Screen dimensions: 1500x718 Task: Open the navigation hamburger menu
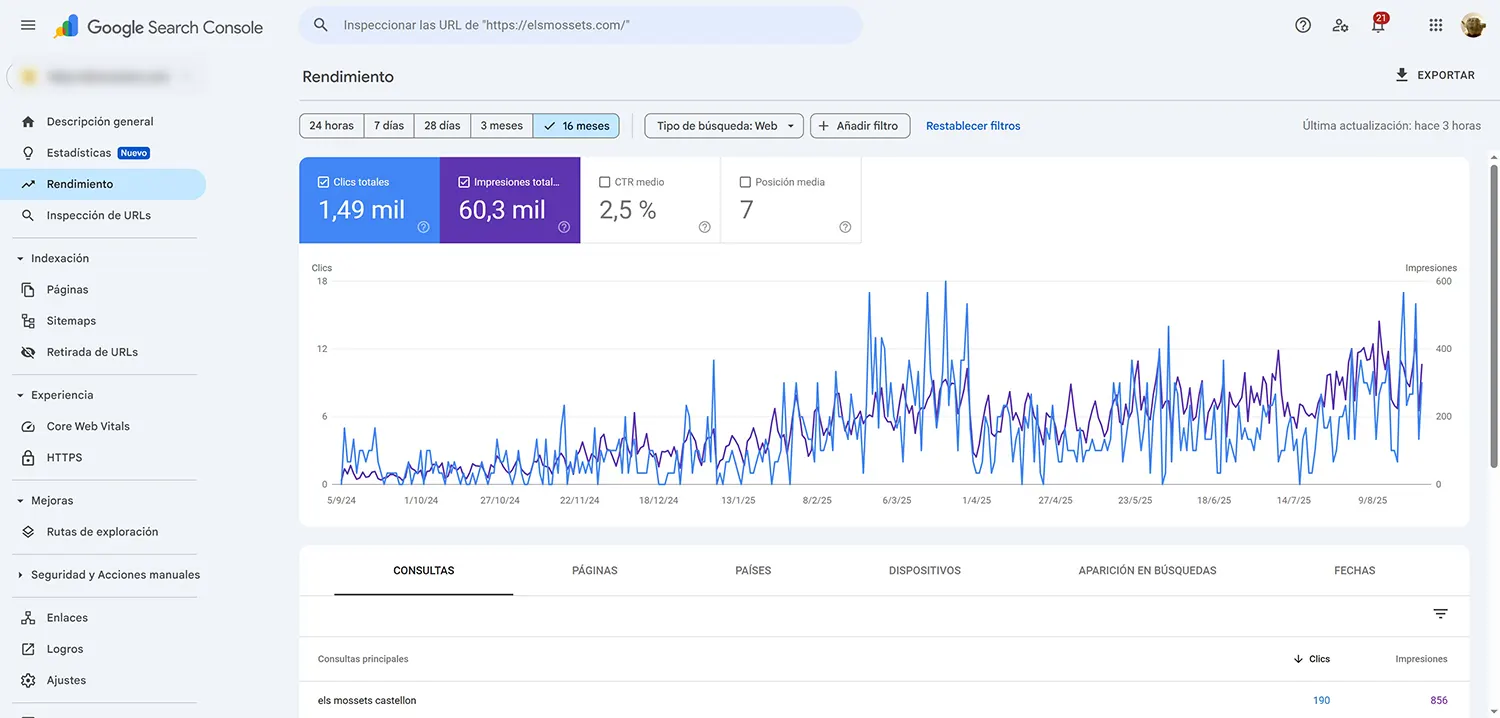(27, 25)
